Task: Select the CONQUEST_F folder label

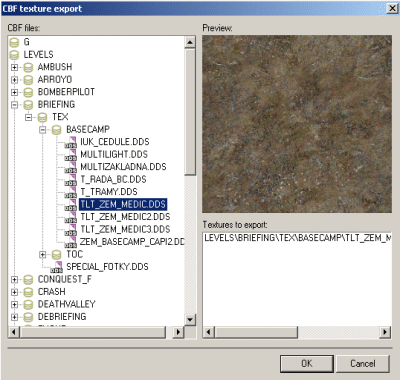Action: pyautogui.click(x=65, y=280)
